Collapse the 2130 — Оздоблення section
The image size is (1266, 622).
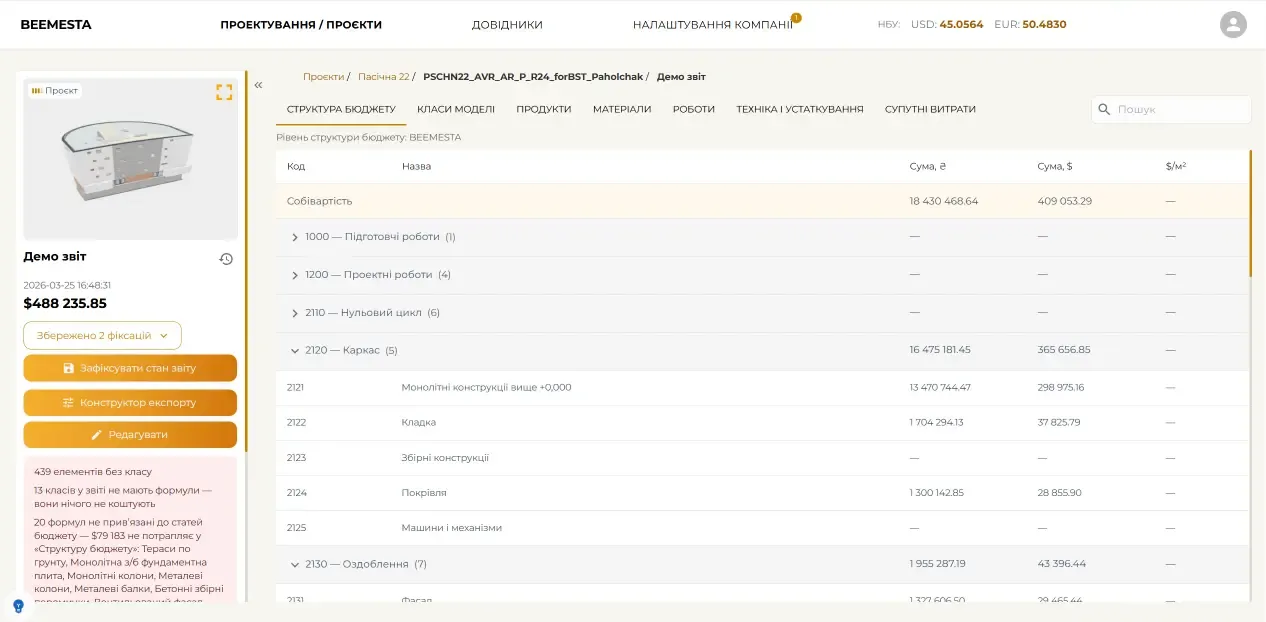(295, 565)
